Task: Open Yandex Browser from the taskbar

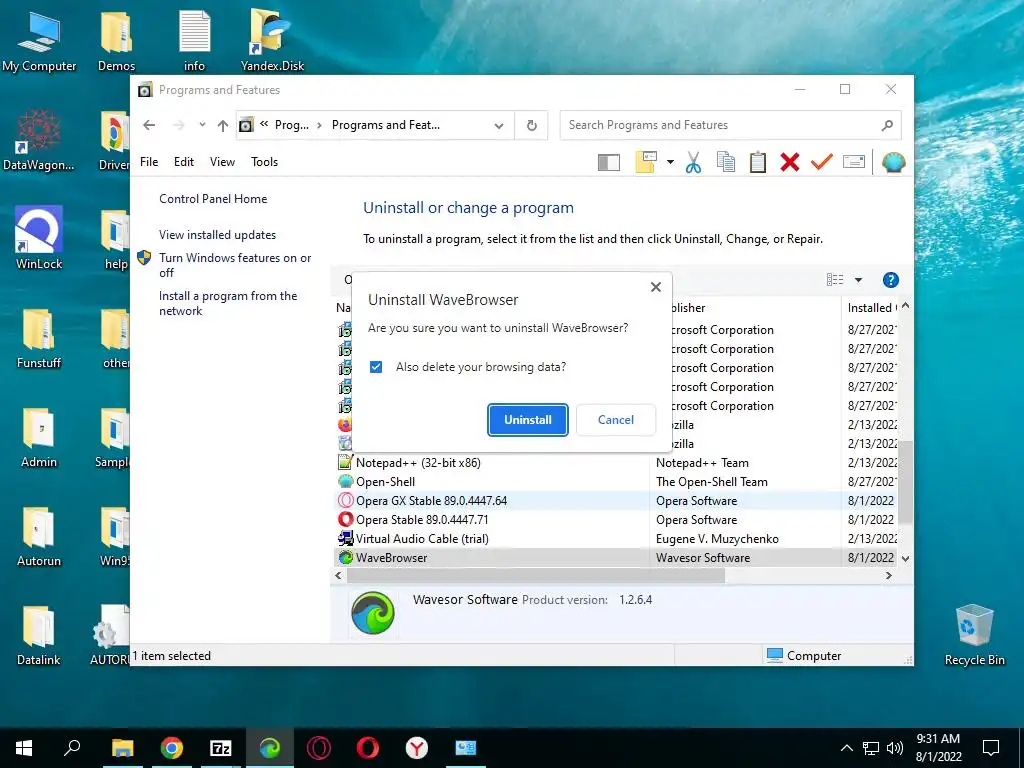Action: tap(417, 748)
